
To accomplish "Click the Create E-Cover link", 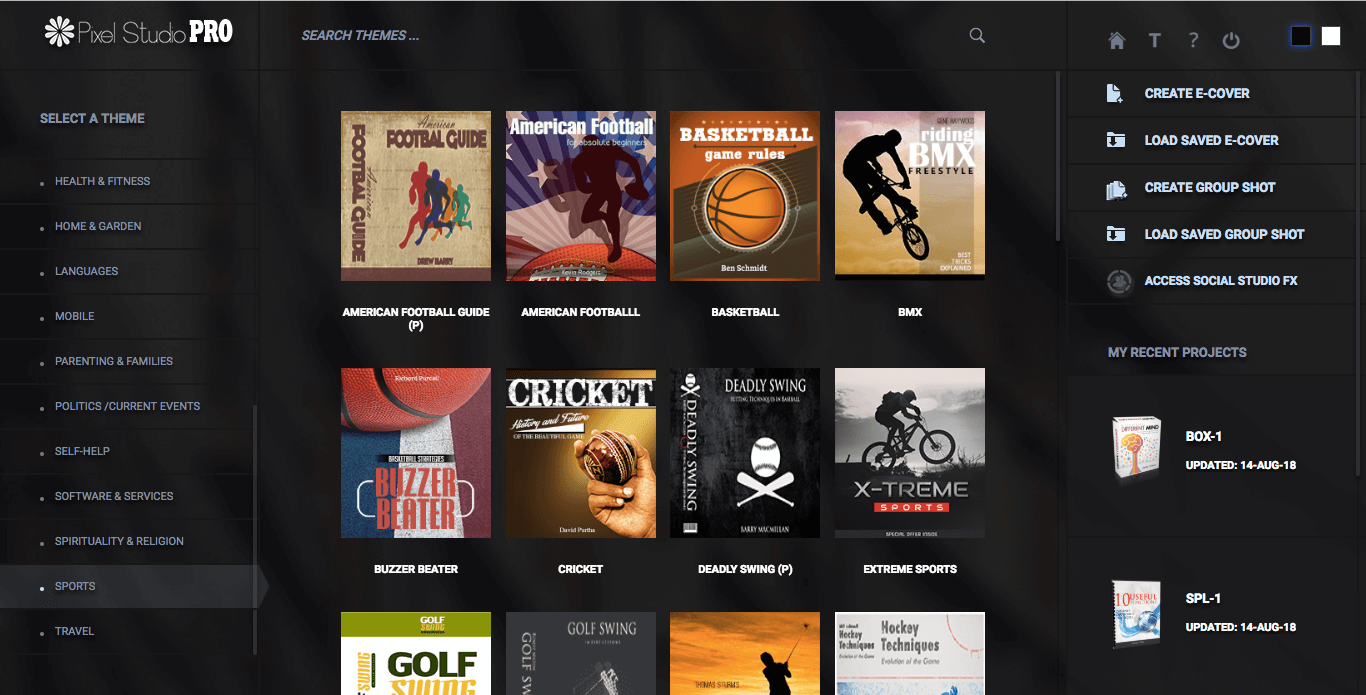I will tap(1197, 93).
